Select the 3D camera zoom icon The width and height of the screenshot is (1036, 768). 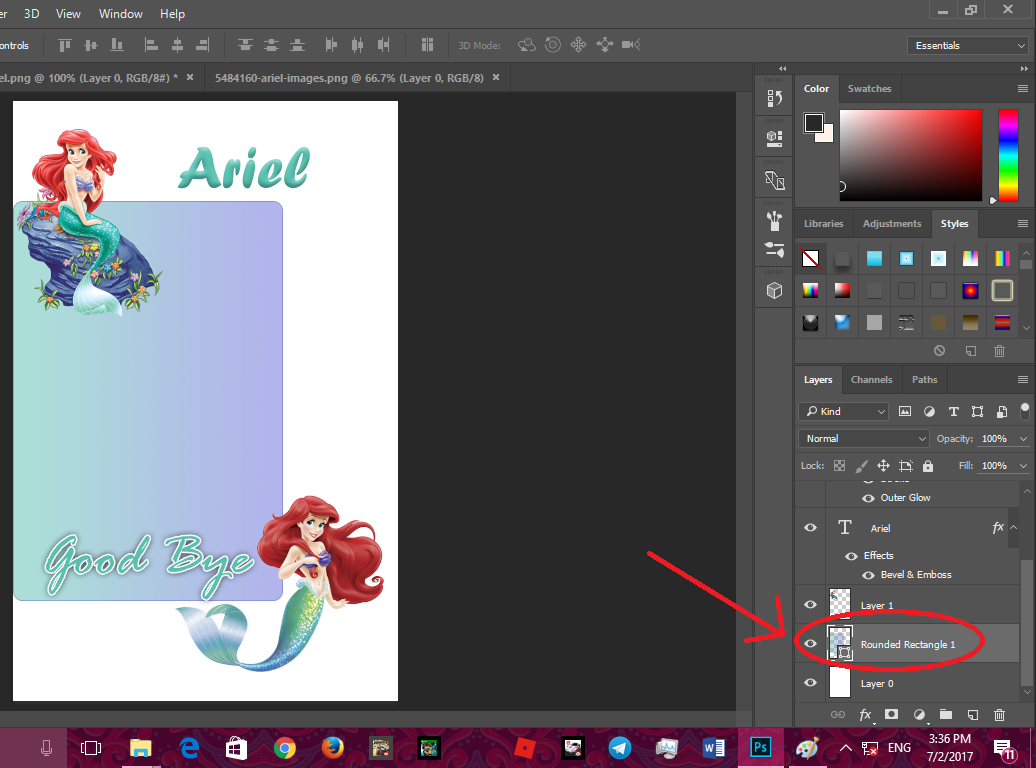click(x=631, y=45)
